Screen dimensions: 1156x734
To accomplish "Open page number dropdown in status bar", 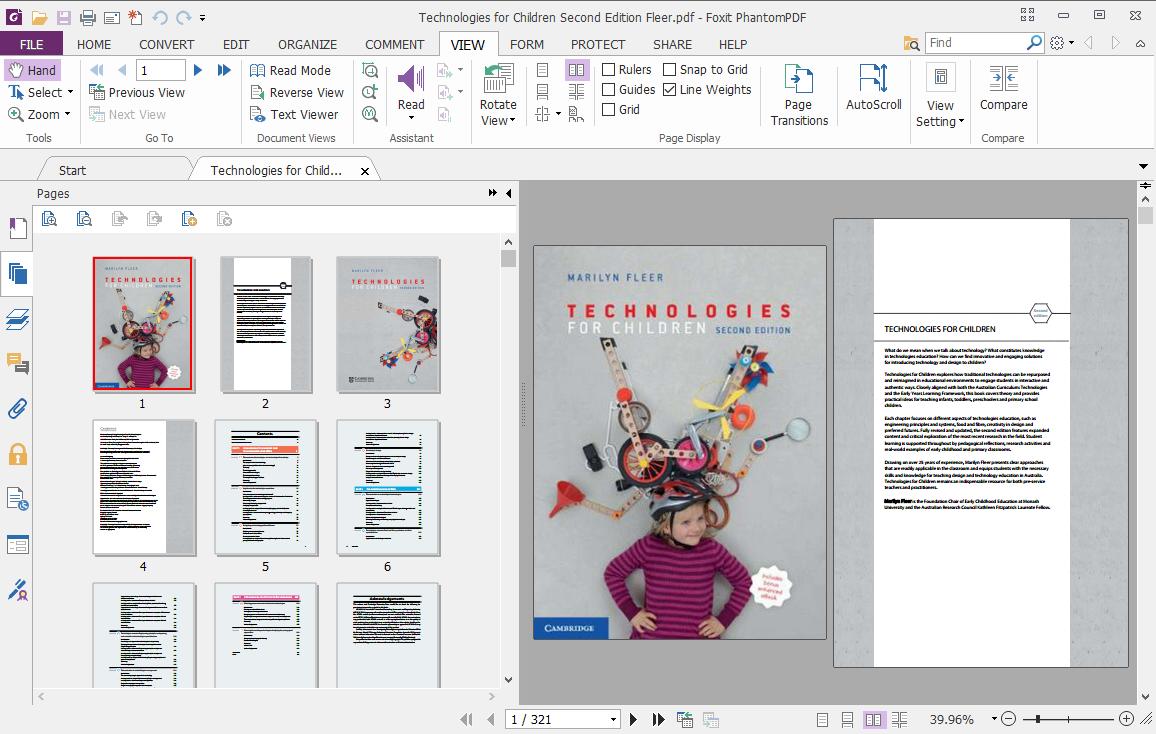I will coord(613,719).
